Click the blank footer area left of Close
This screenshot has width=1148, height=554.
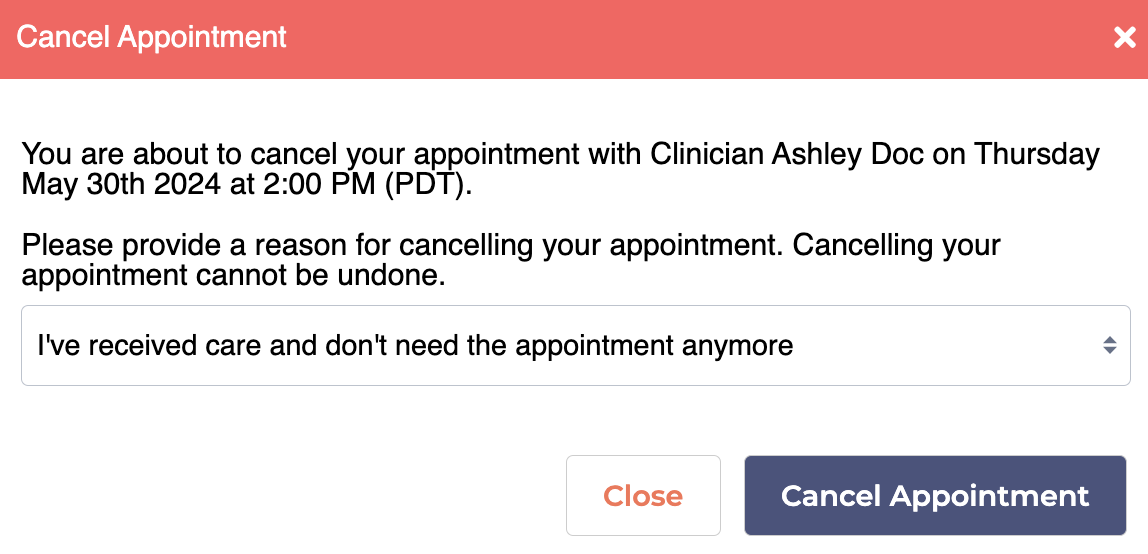point(280,496)
